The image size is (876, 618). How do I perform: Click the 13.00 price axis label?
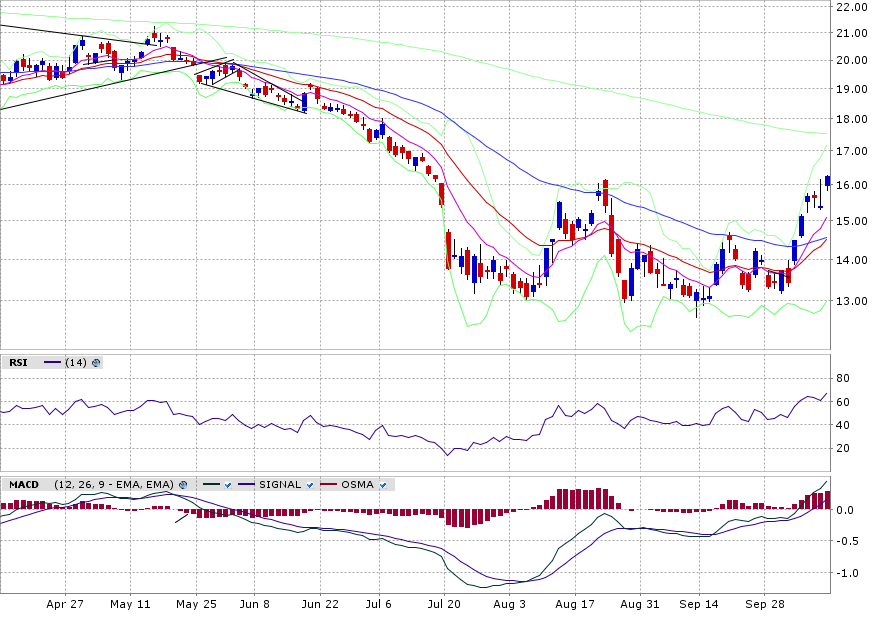[852, 301]
